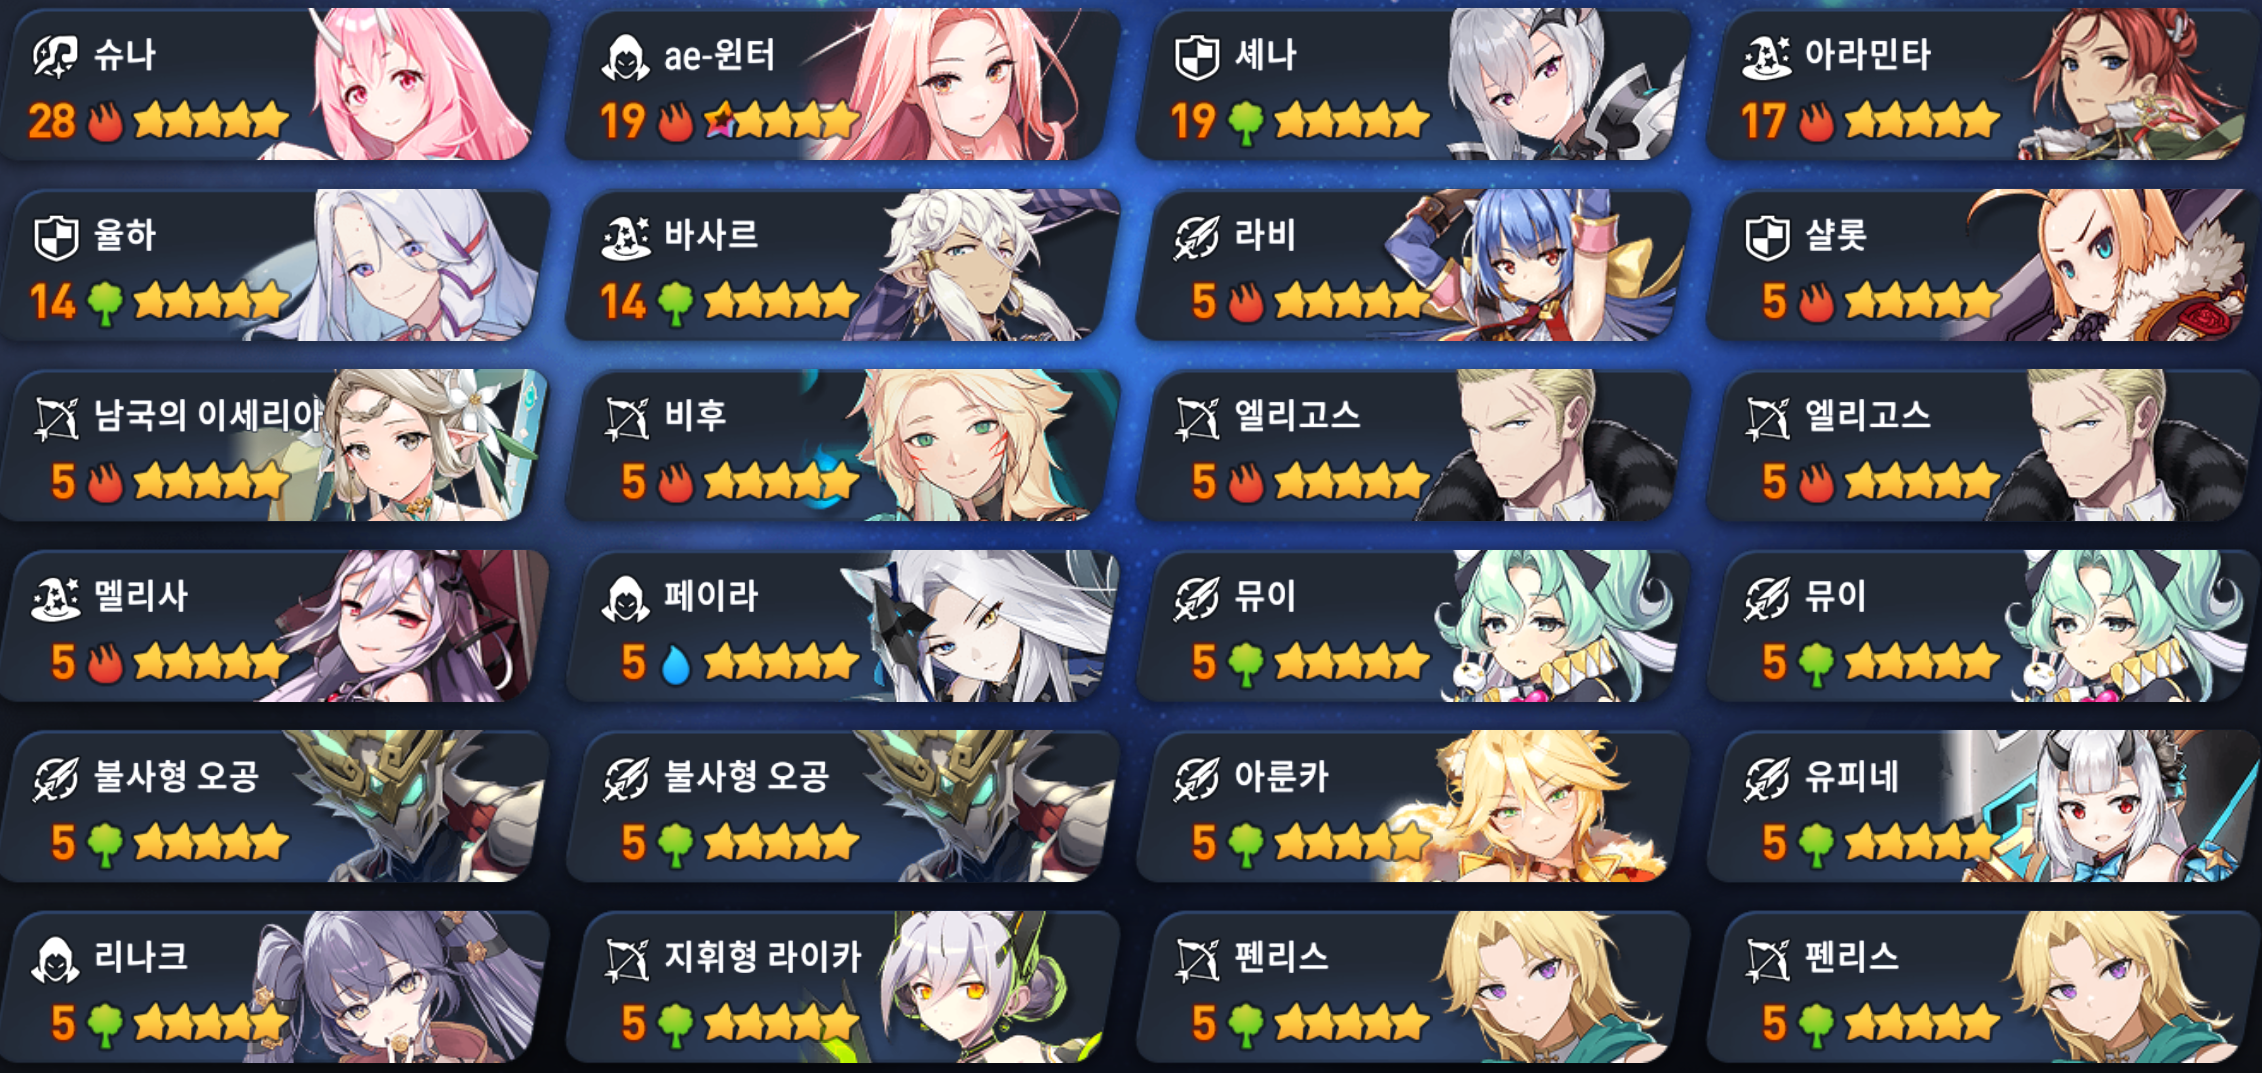Click the hooded class icon beside 리나크
Image resolution: width=2262 pixels, height=1073 pixels.
[55, 959]
